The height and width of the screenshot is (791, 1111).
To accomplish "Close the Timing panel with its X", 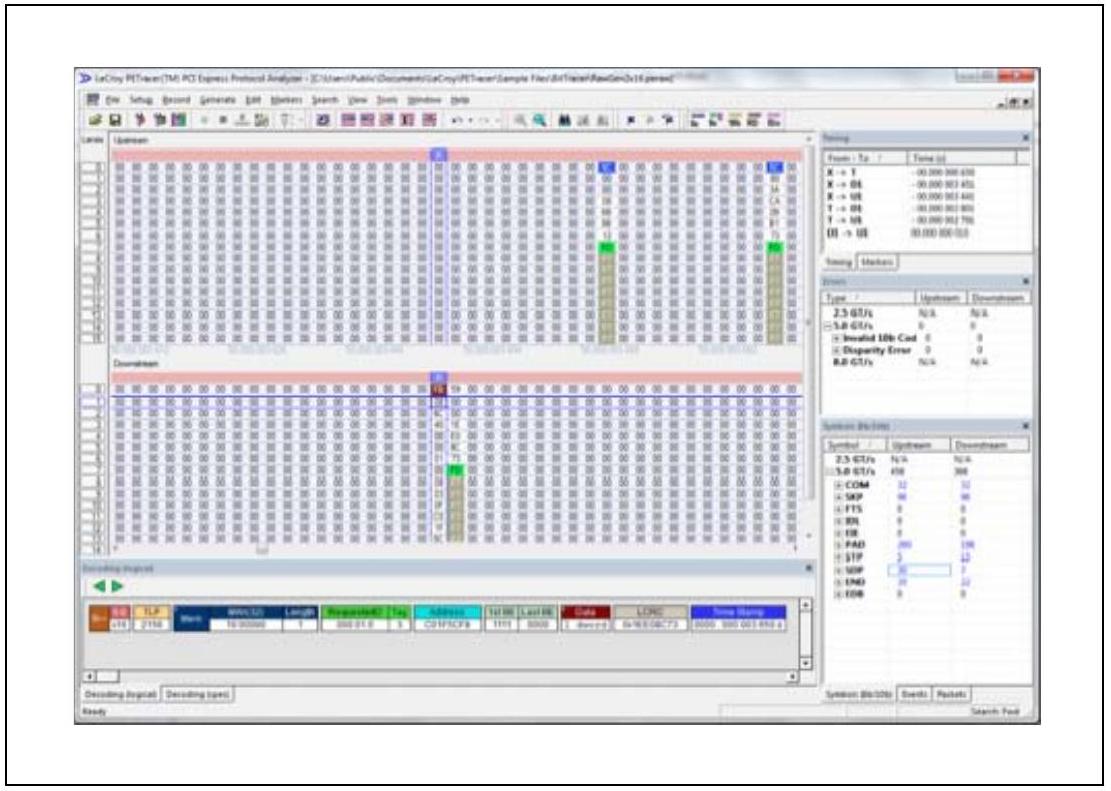I will click(x=1025, y=138).
